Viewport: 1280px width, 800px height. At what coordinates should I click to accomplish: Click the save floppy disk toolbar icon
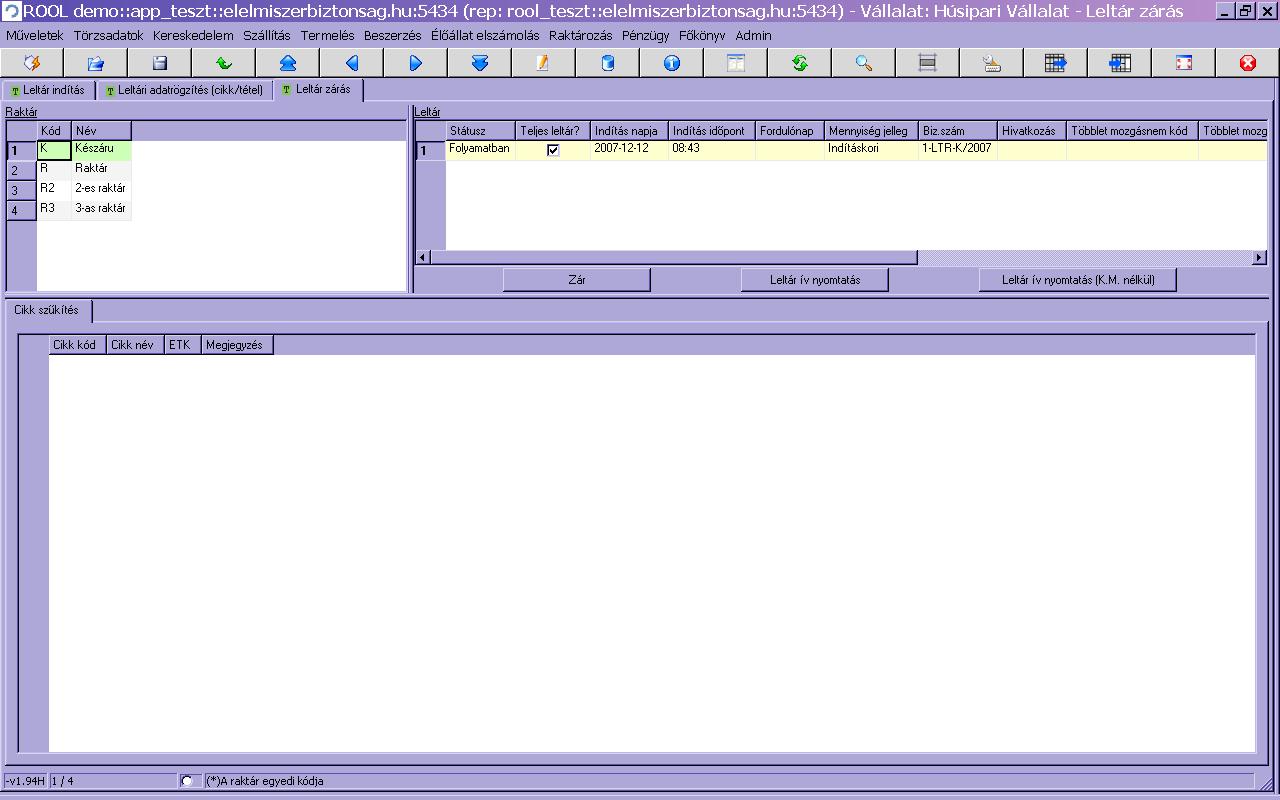point(160,63)
